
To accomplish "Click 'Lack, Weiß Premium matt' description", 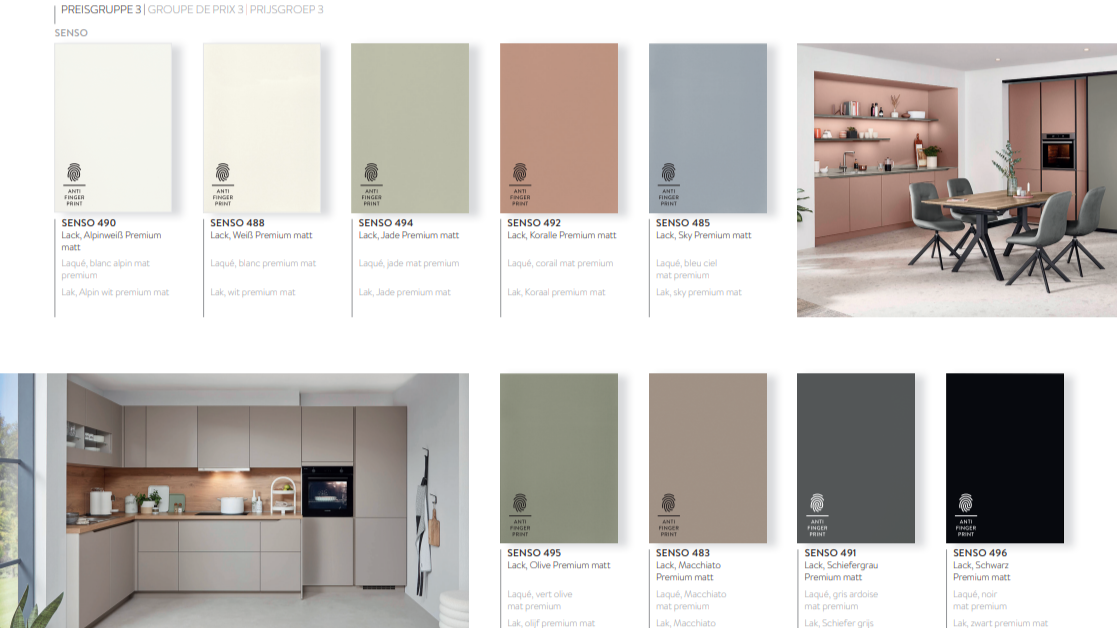I will 261,235.
